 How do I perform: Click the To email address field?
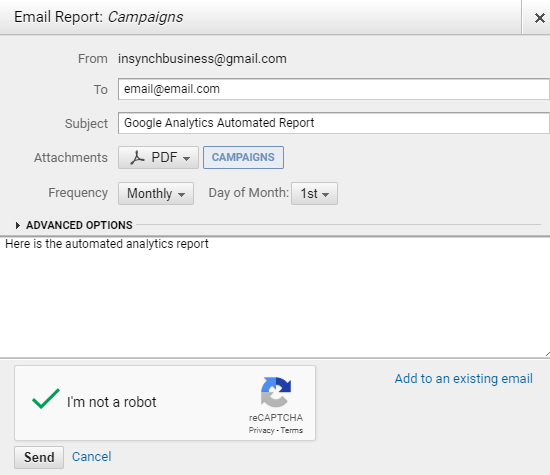point(334,89)
